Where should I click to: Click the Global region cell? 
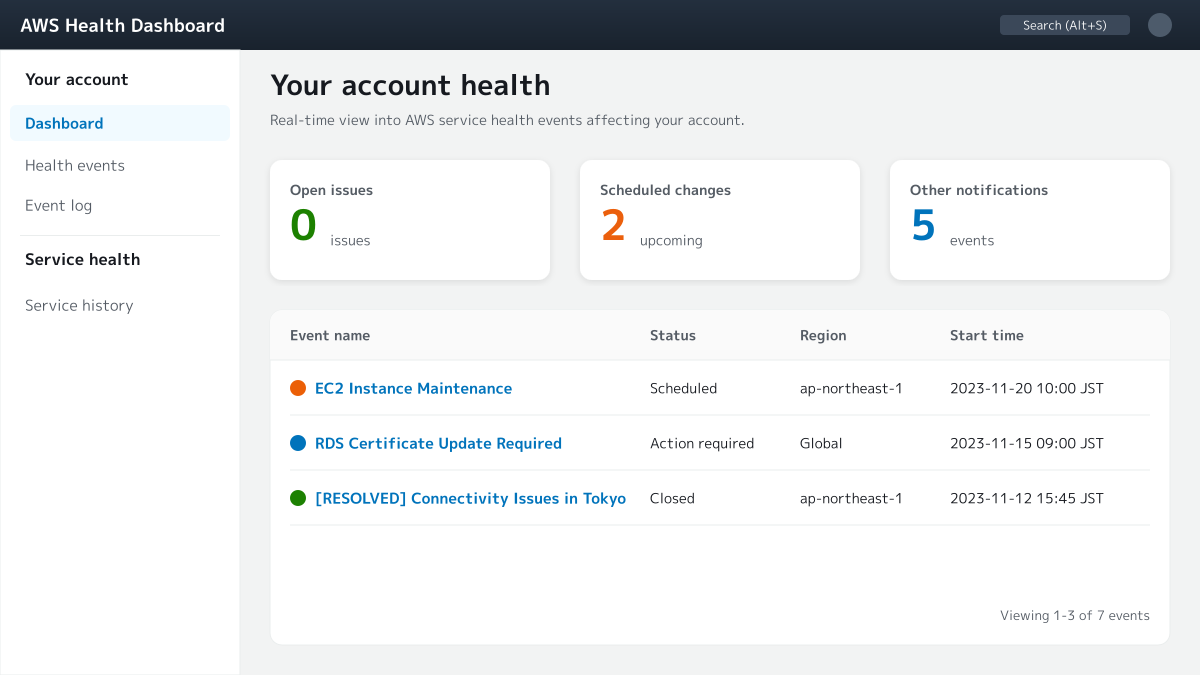[x=821, y=443]
